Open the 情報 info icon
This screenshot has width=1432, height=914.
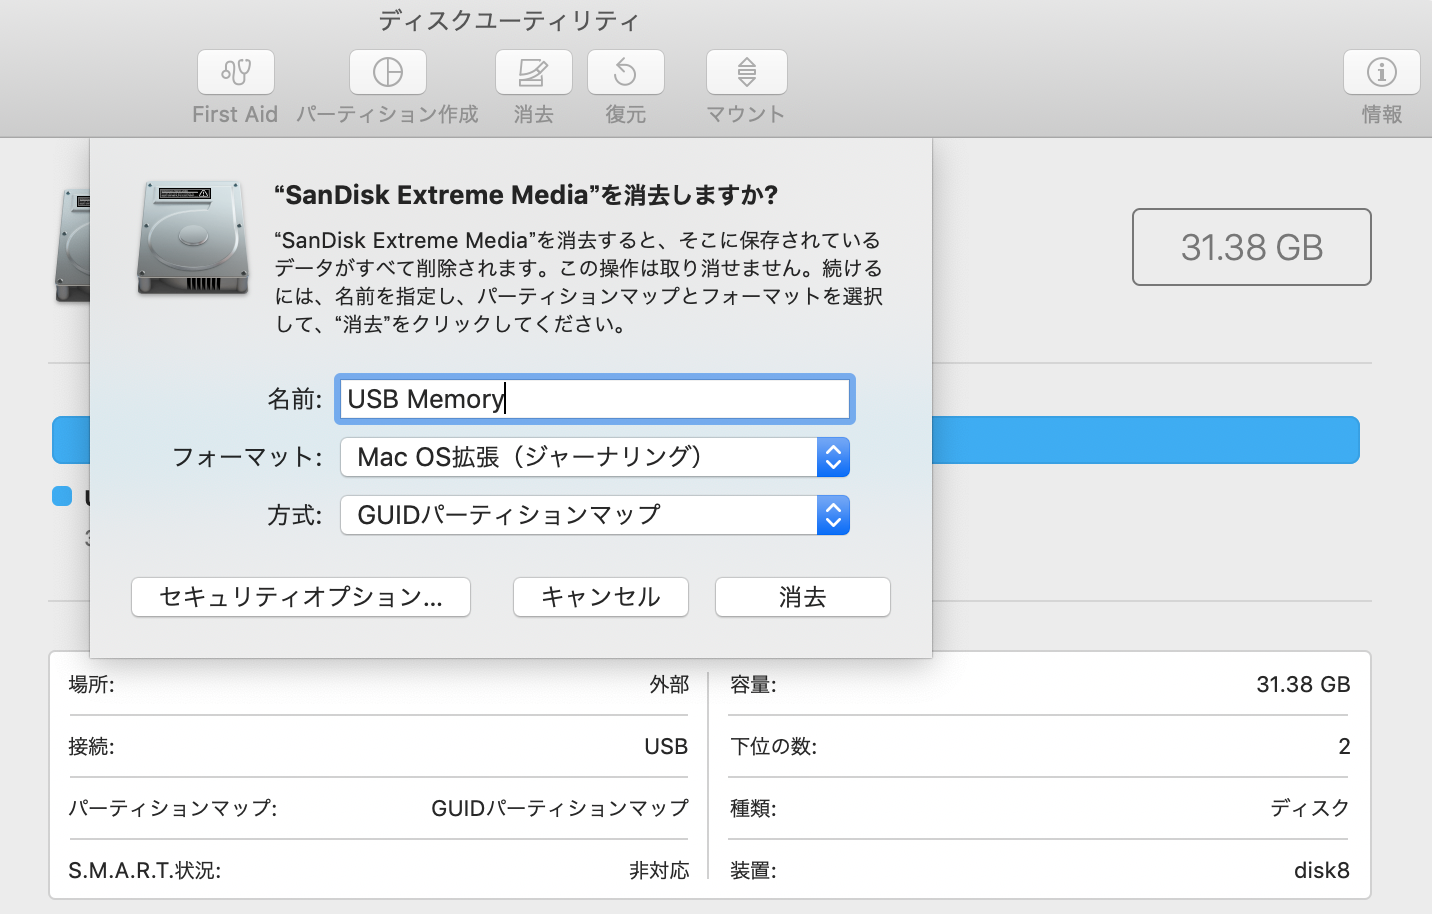point(1382,72)
